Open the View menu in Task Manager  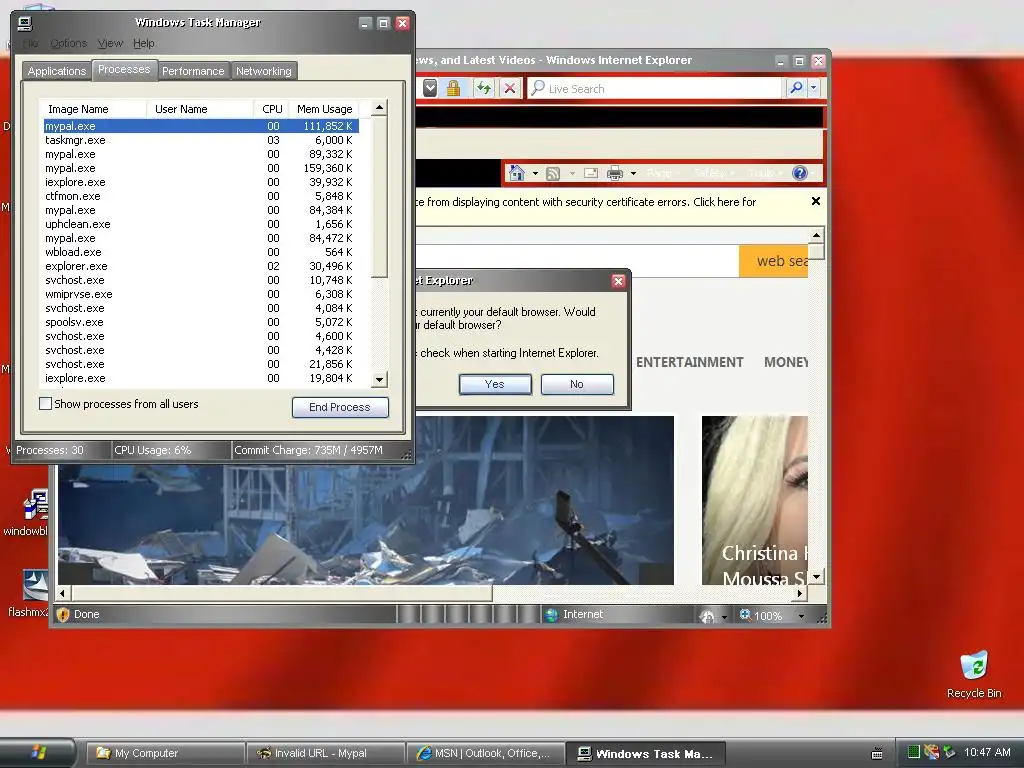point(110,43)
